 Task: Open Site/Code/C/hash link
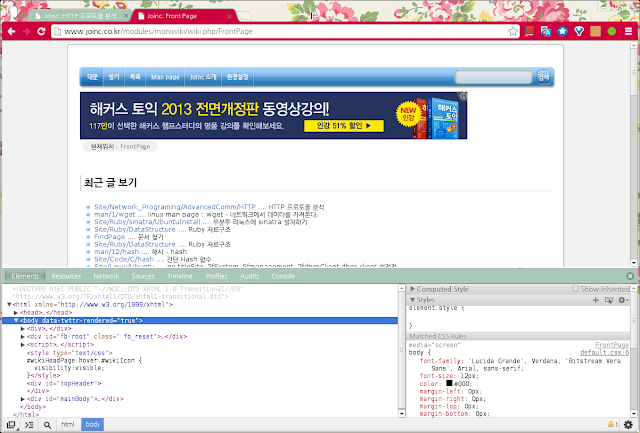124,259
